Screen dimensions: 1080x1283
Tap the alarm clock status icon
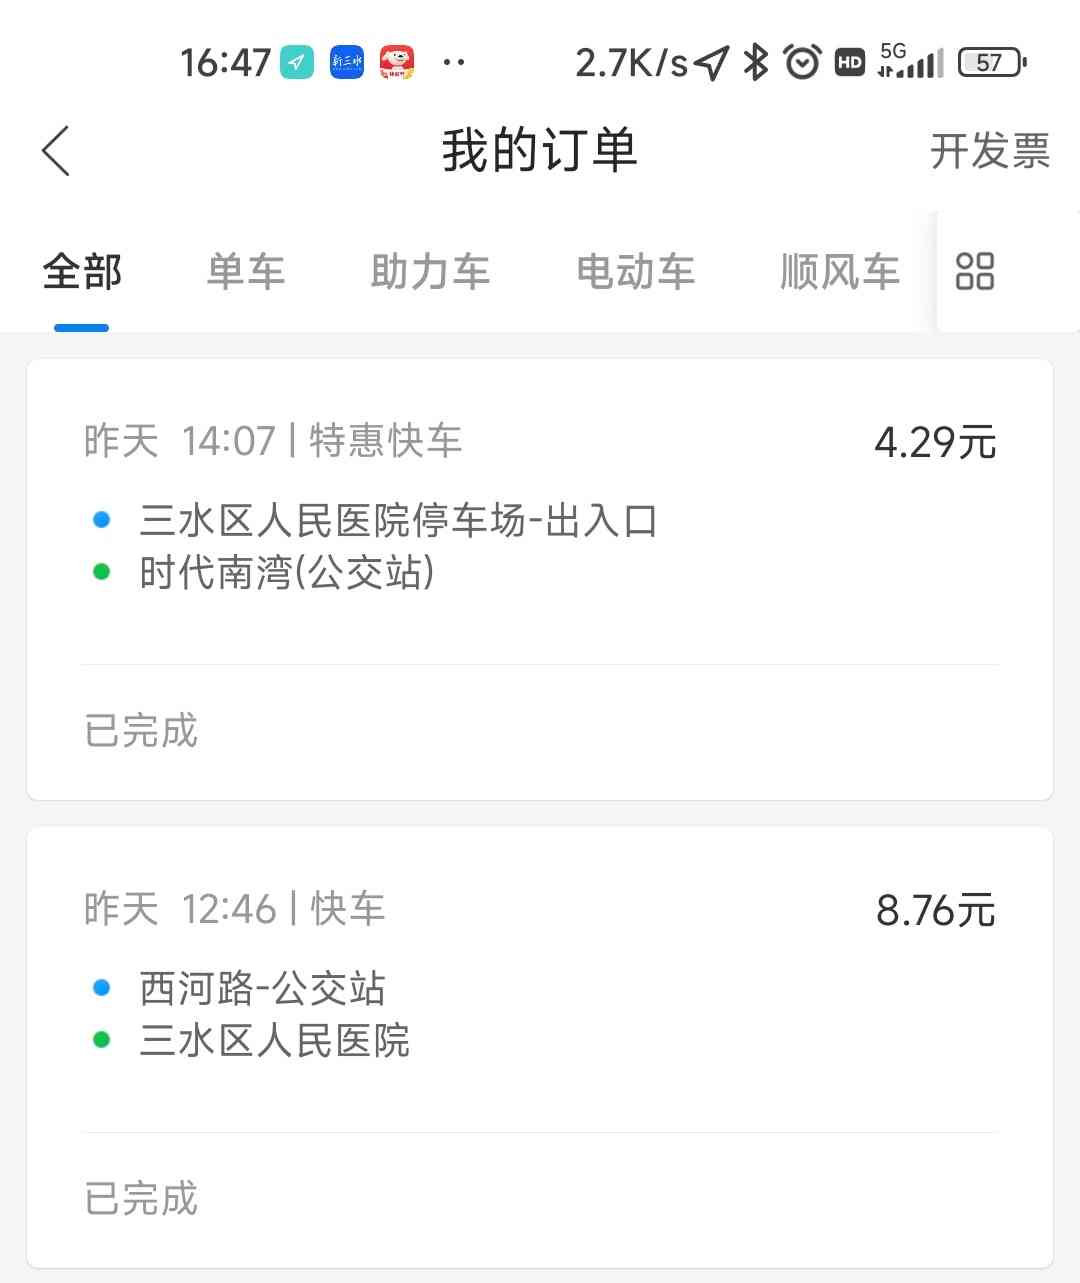click(803, 63)
